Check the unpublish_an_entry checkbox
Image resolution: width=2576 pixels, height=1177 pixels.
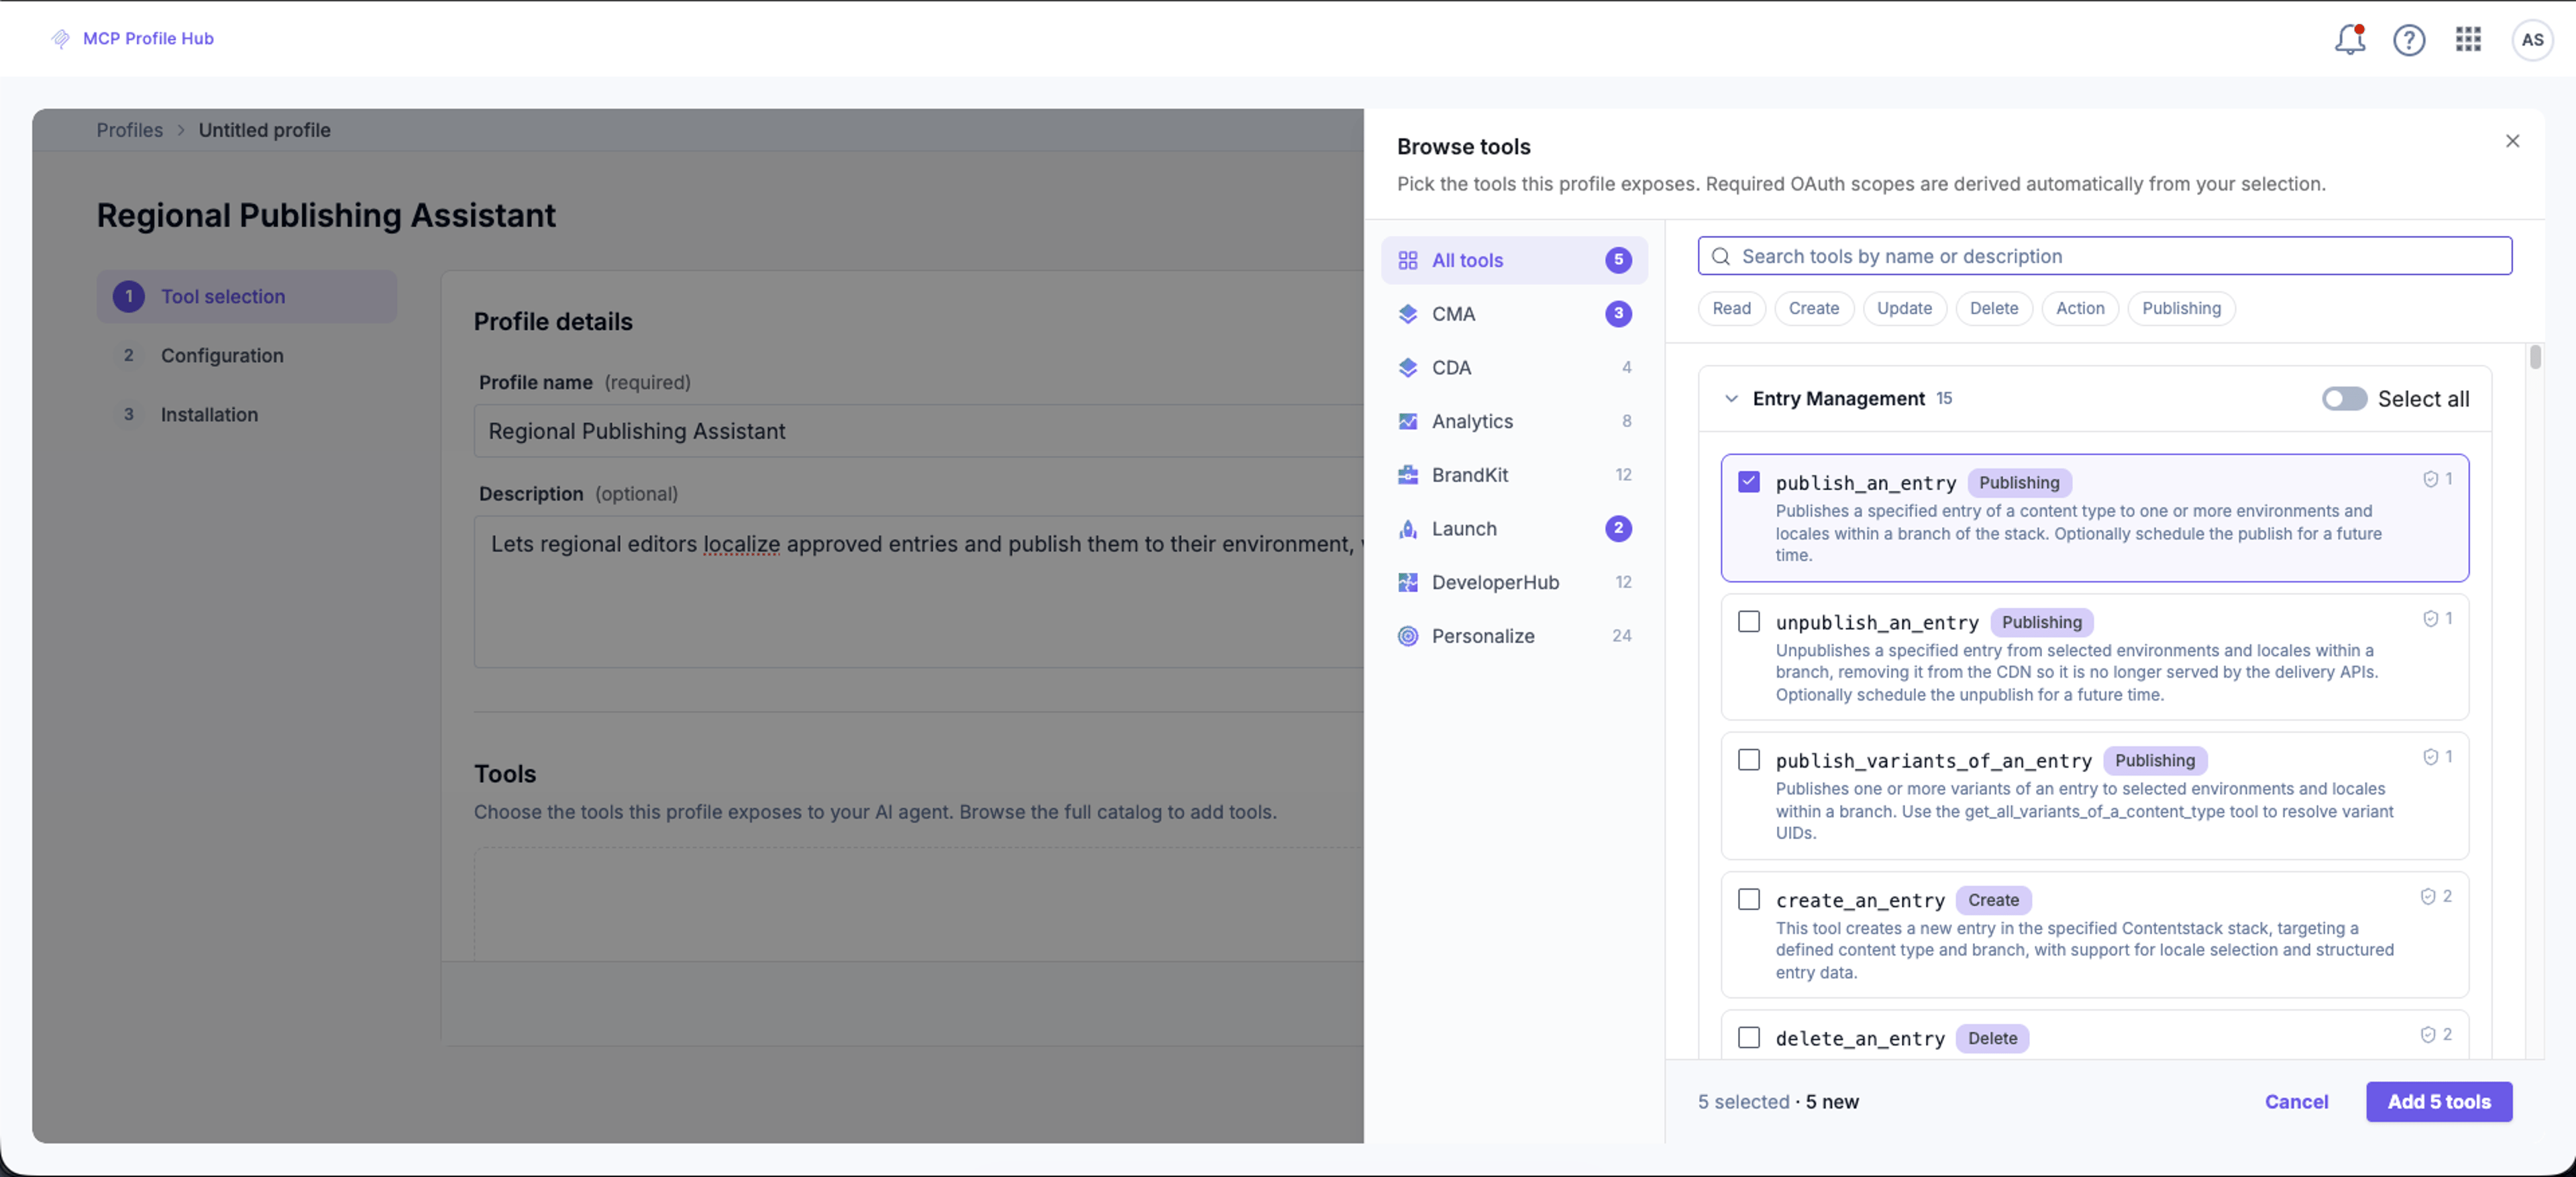[x=1748, y=621]
